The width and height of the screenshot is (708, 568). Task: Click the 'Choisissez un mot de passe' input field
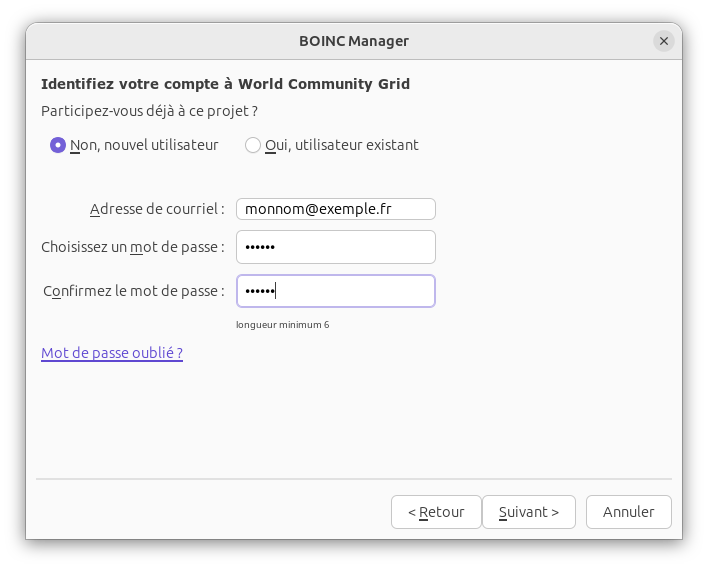click(335, 247)
